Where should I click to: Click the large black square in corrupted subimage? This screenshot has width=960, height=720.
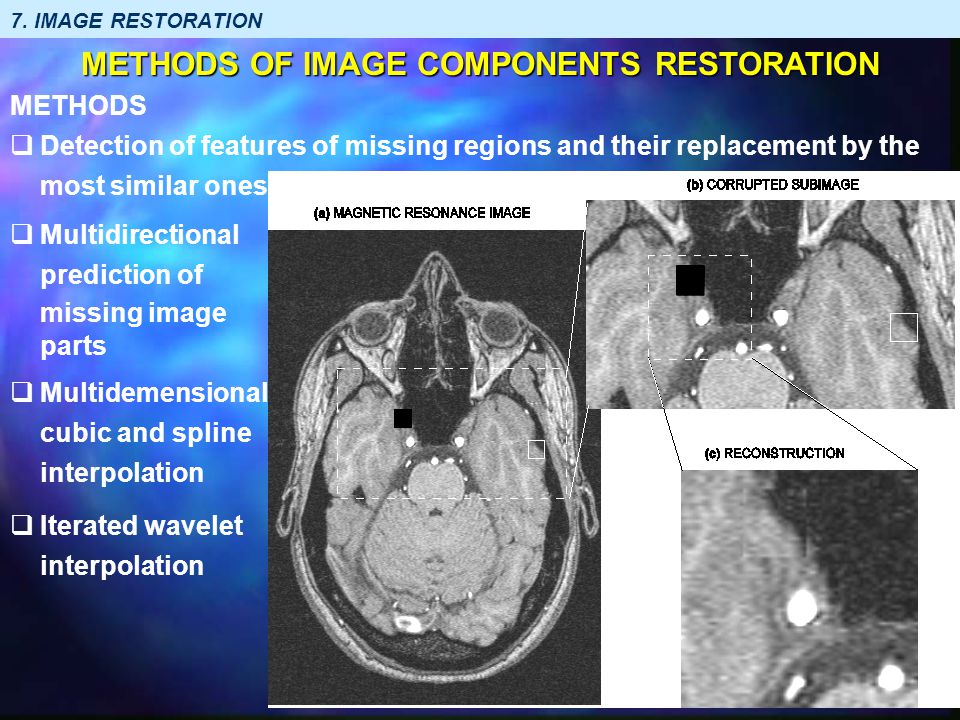pos(691,280)
